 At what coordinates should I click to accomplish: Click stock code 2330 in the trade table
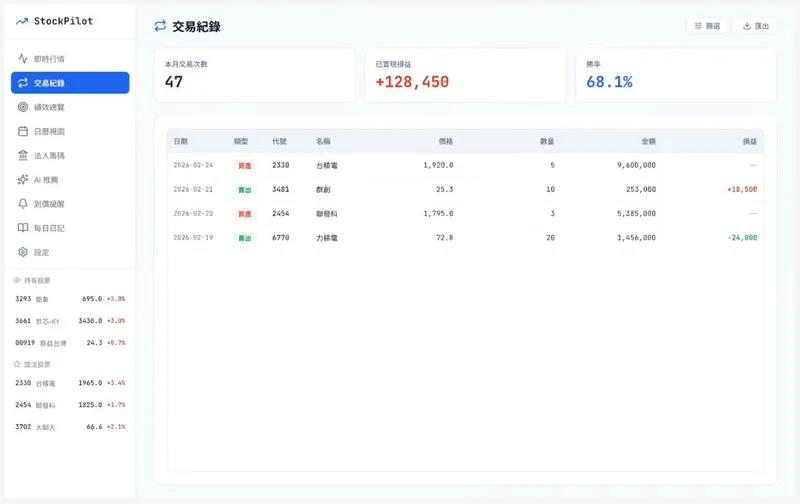coord(281,165)
